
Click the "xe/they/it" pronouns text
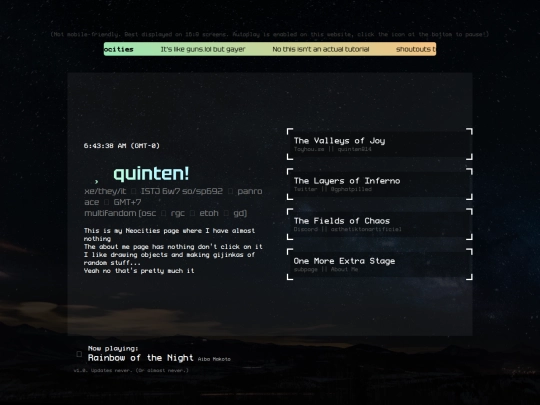[x=105, y=191]
